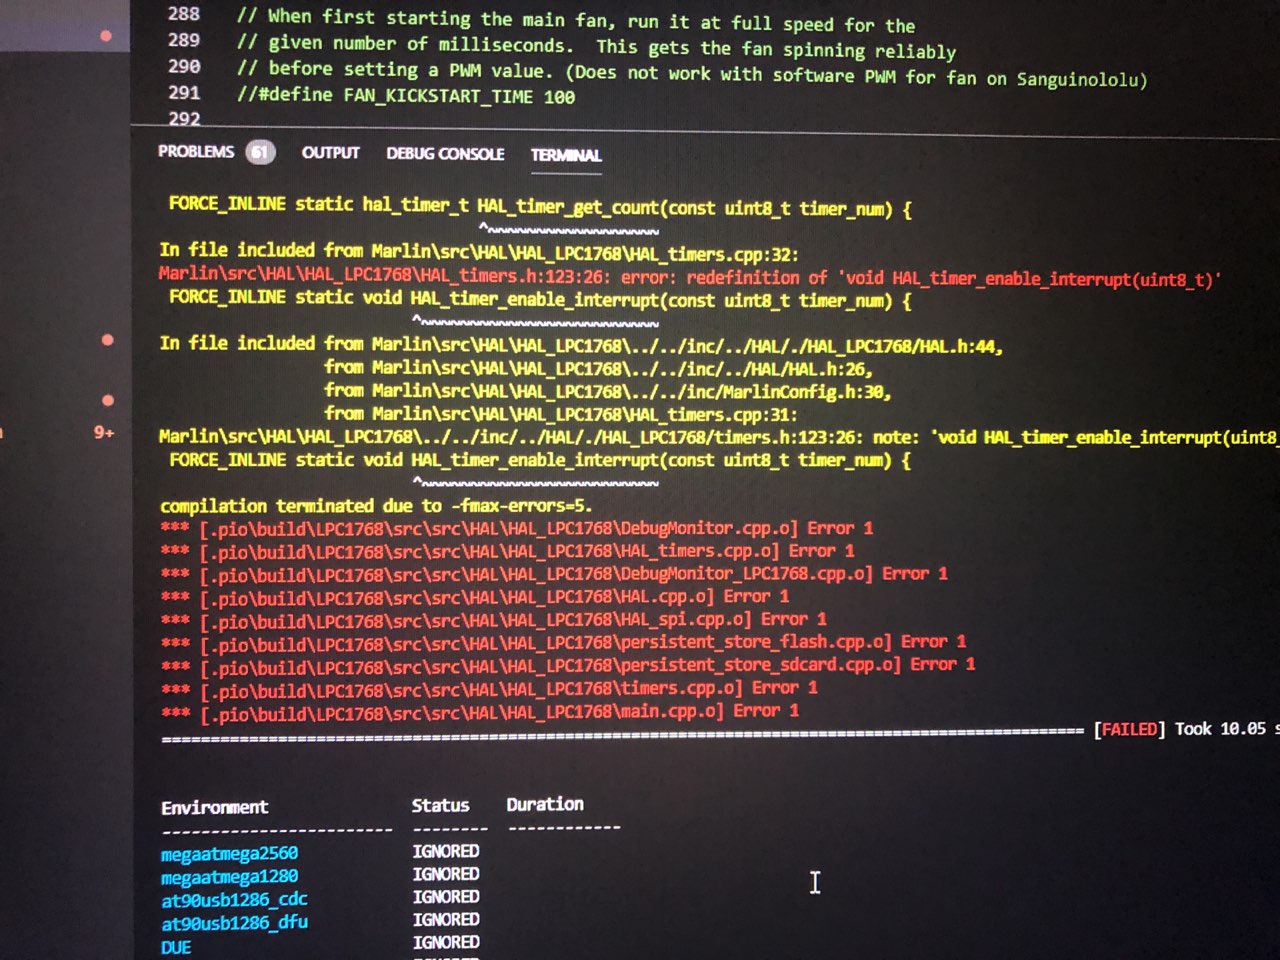
Task: Click the at90usb1286_dfu environment entry
Action: tap(234, 923)
